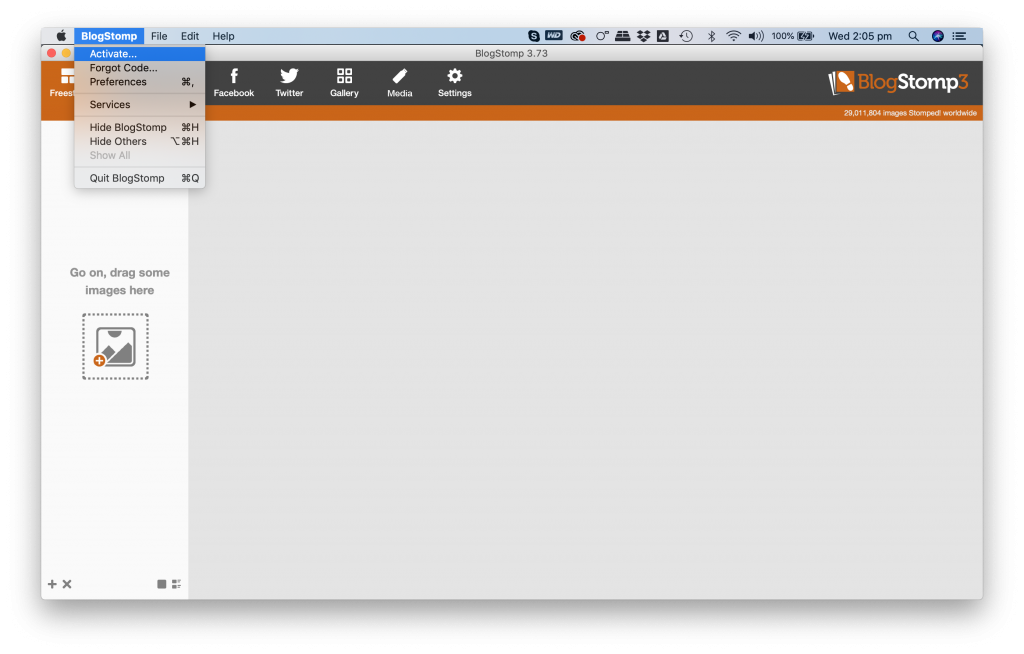
Task: Open the Edit menu
Action: click(190, 36)
